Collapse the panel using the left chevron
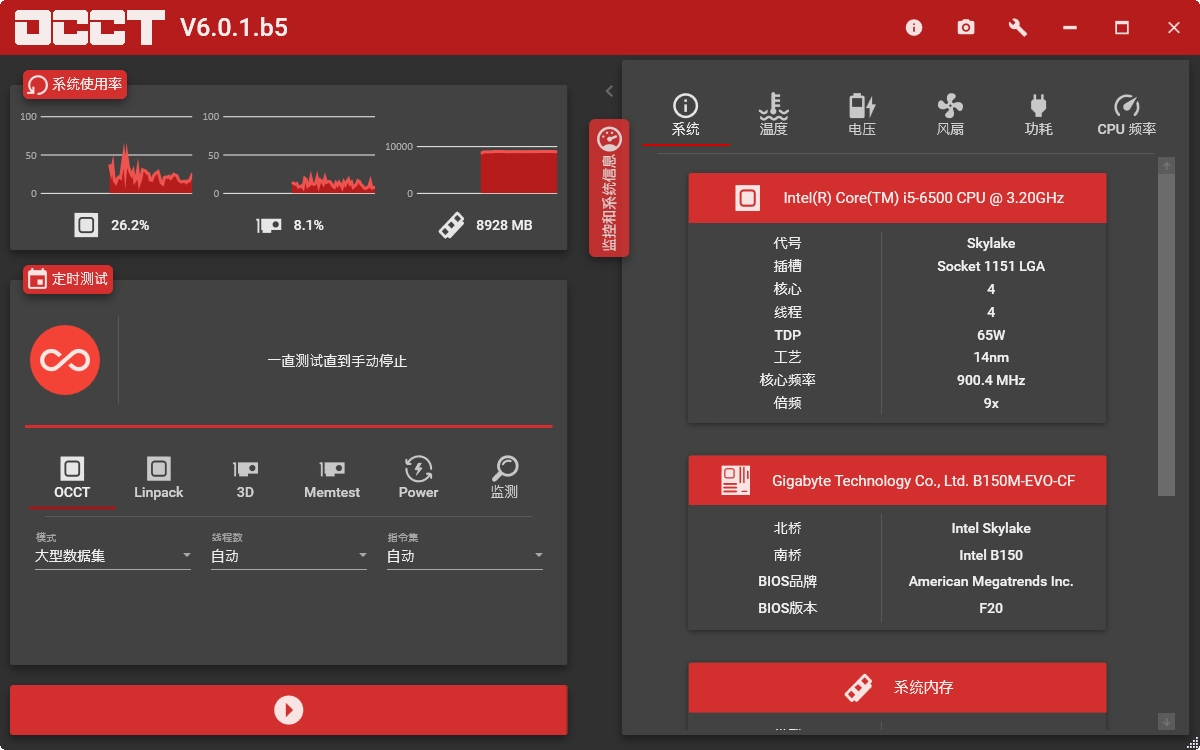This screenshot has width=1200, height=750. click(x=610, y=90)
